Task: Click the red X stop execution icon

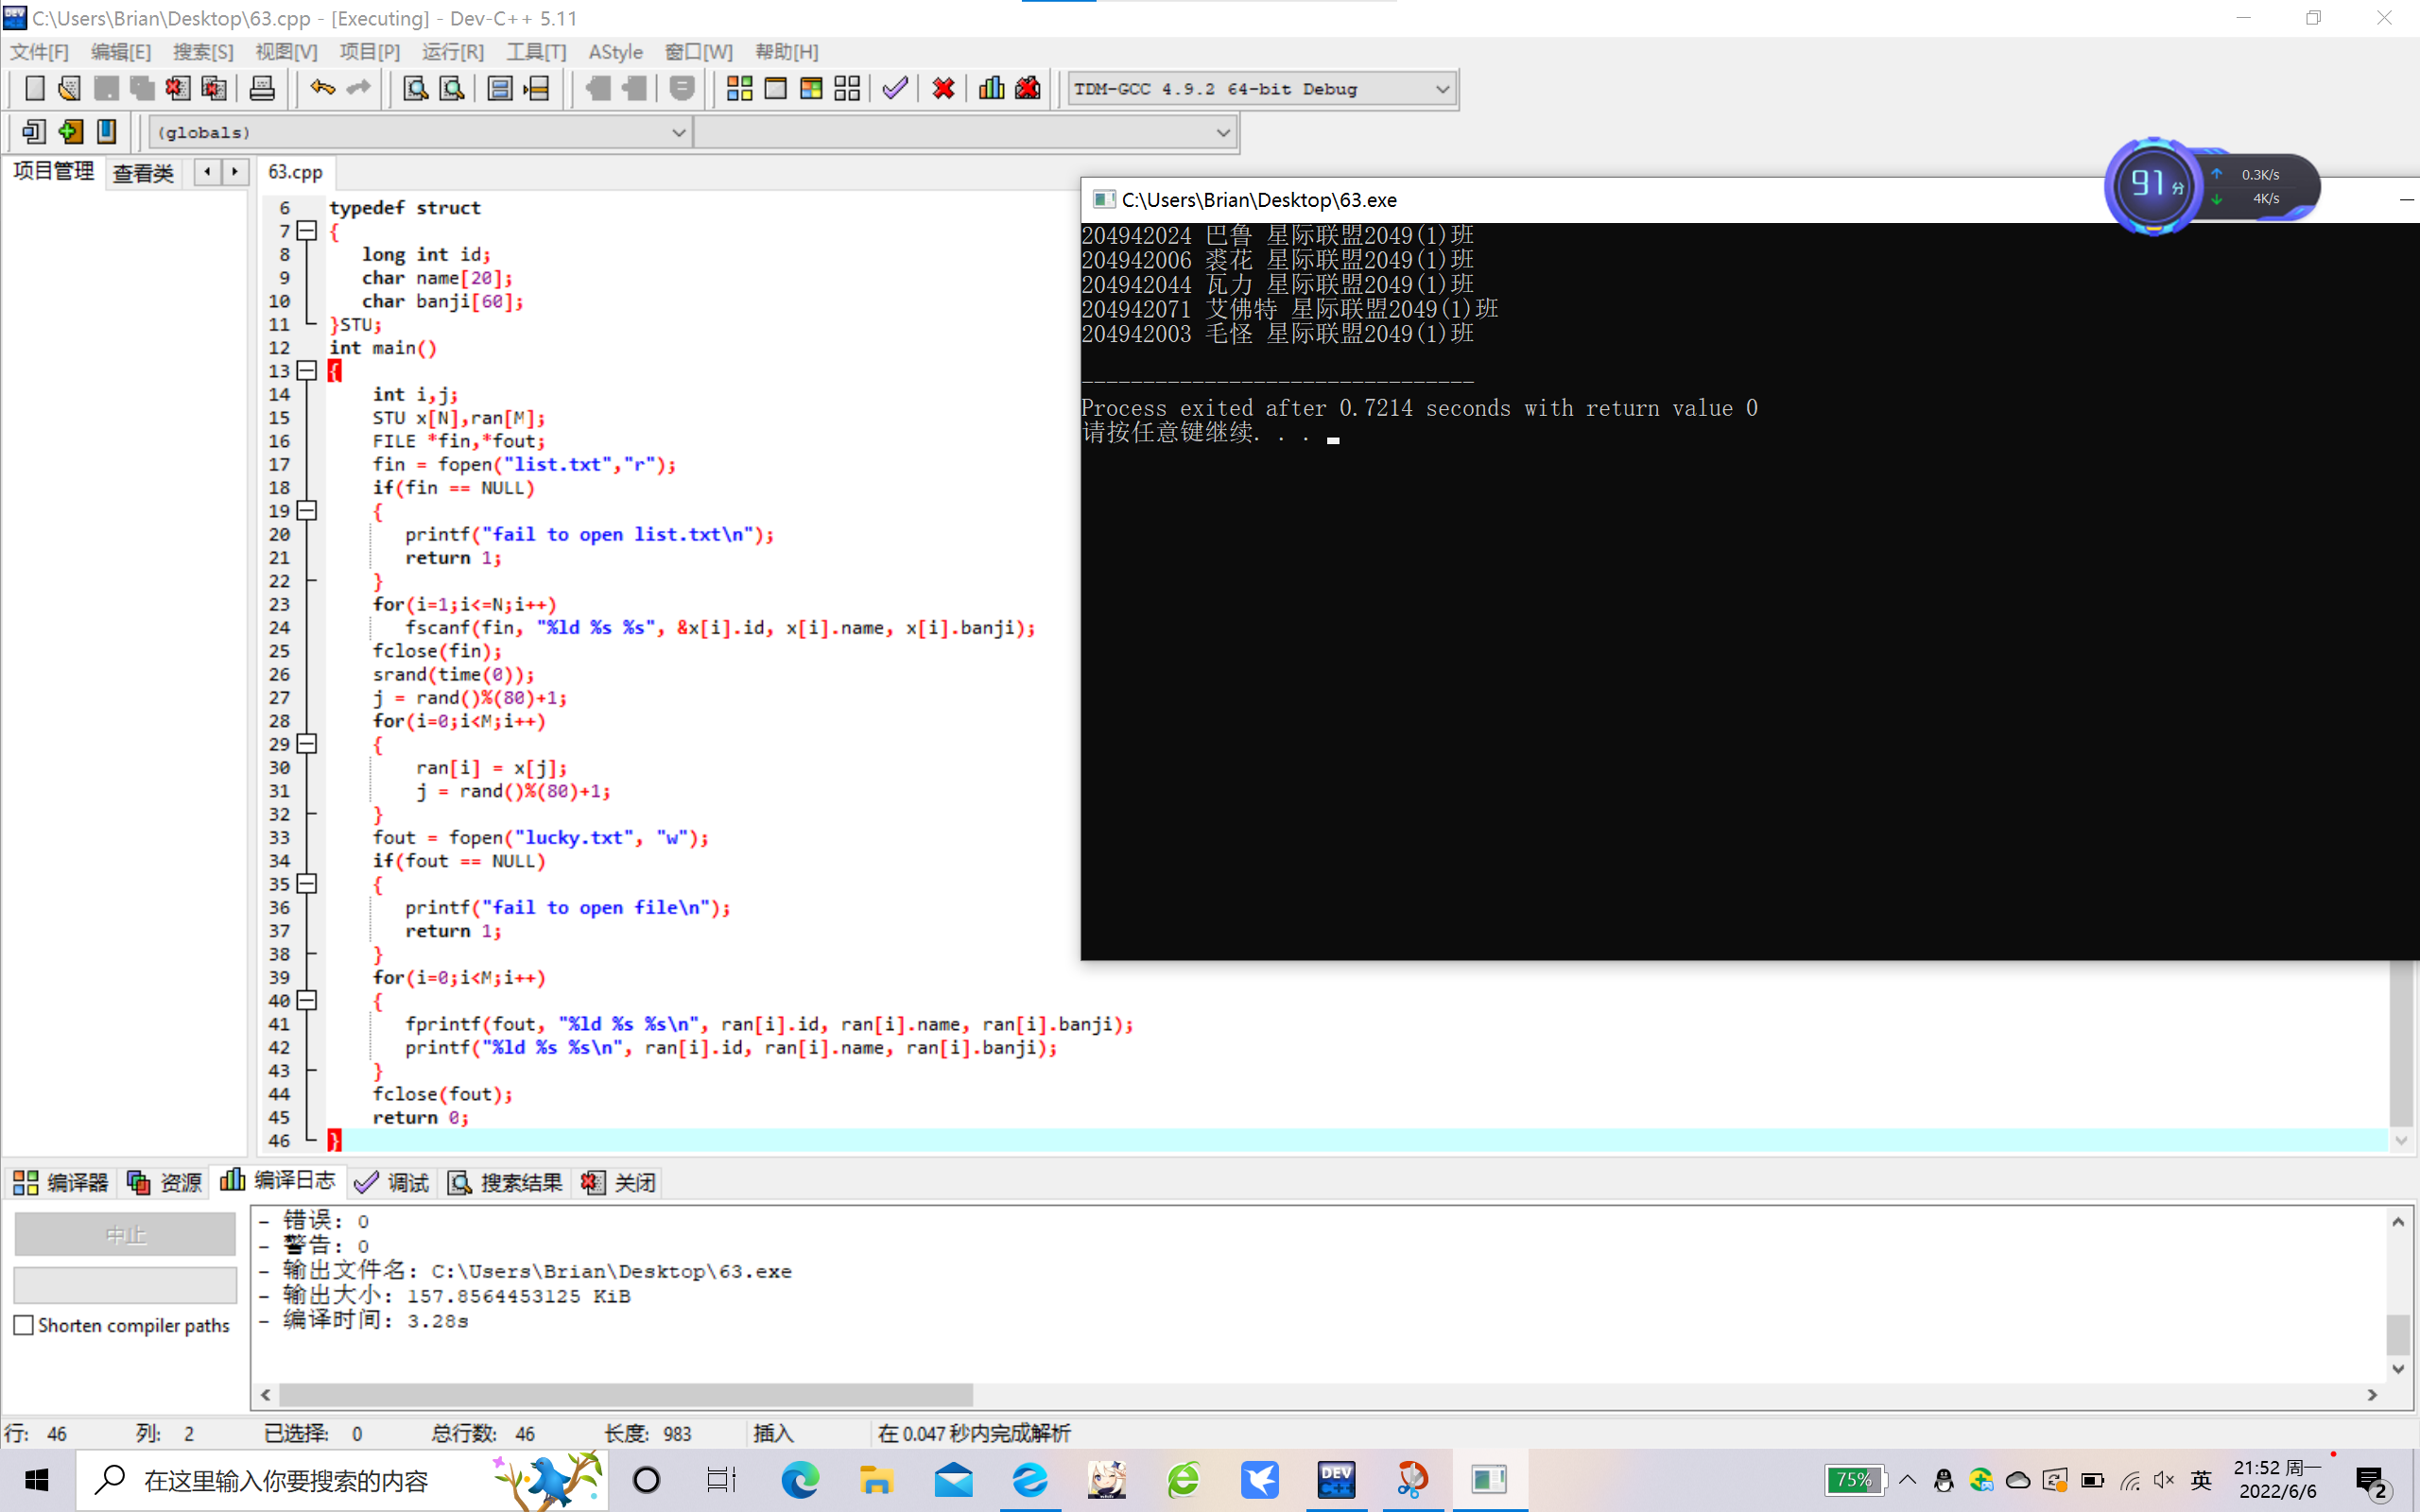Action: click(943, 88)
